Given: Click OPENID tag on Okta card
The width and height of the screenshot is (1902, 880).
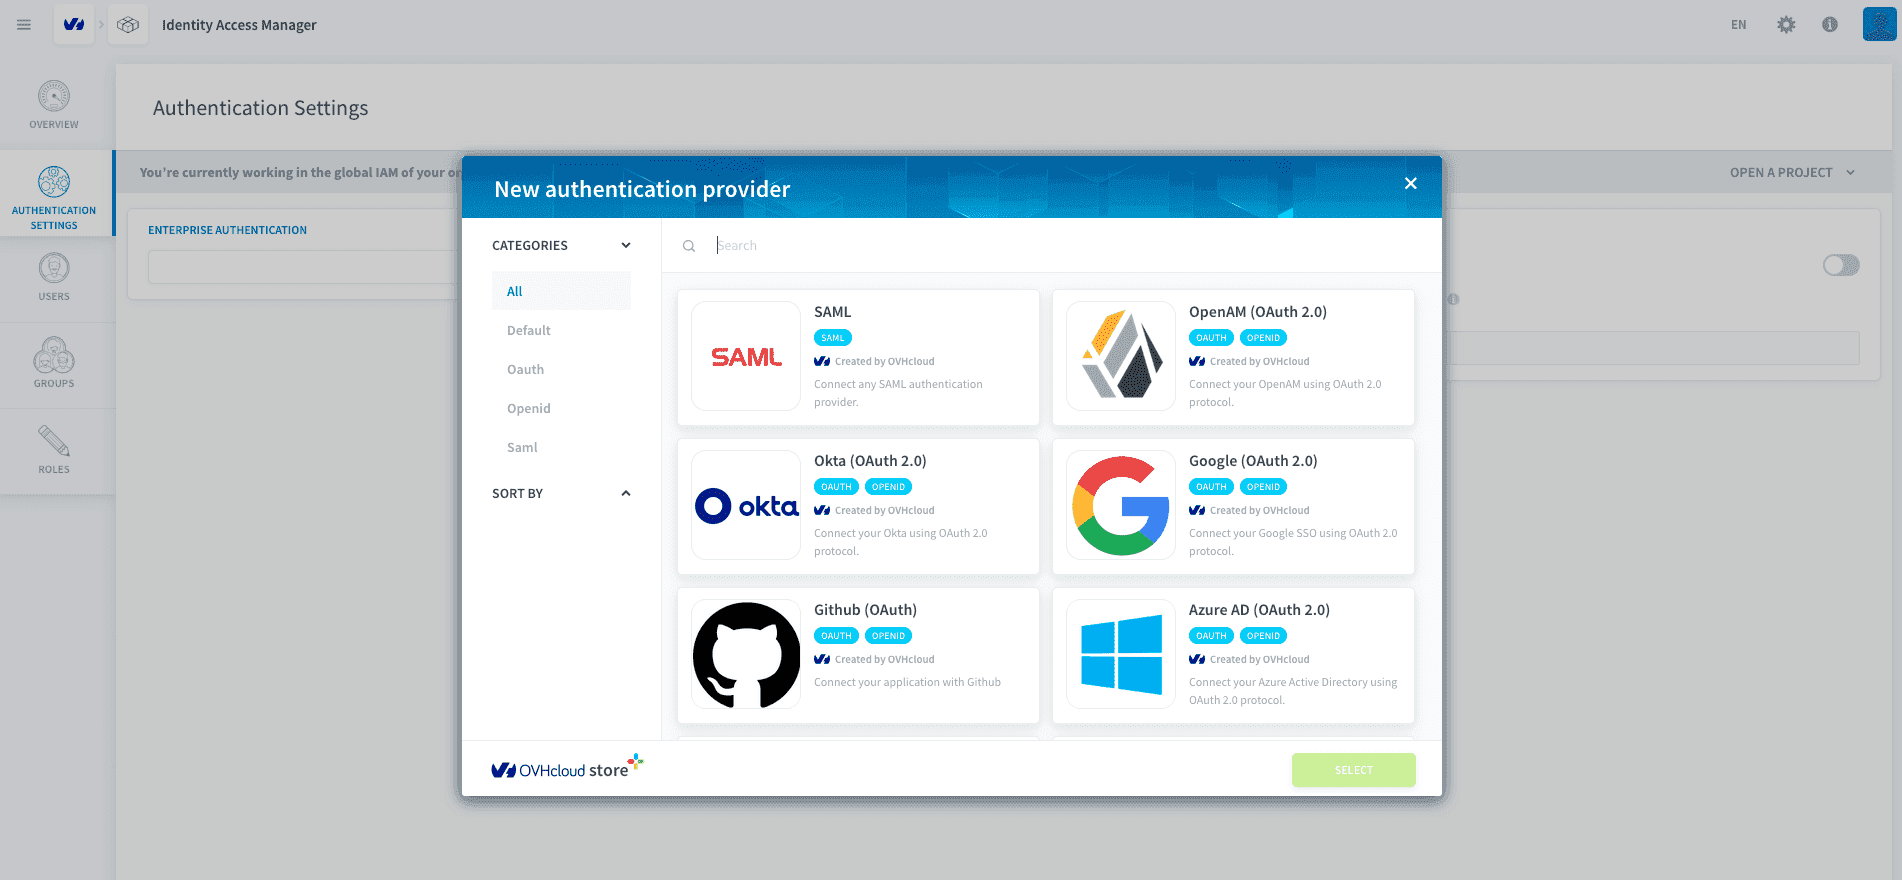Looking at the screenshot, I should click(888, 487).
